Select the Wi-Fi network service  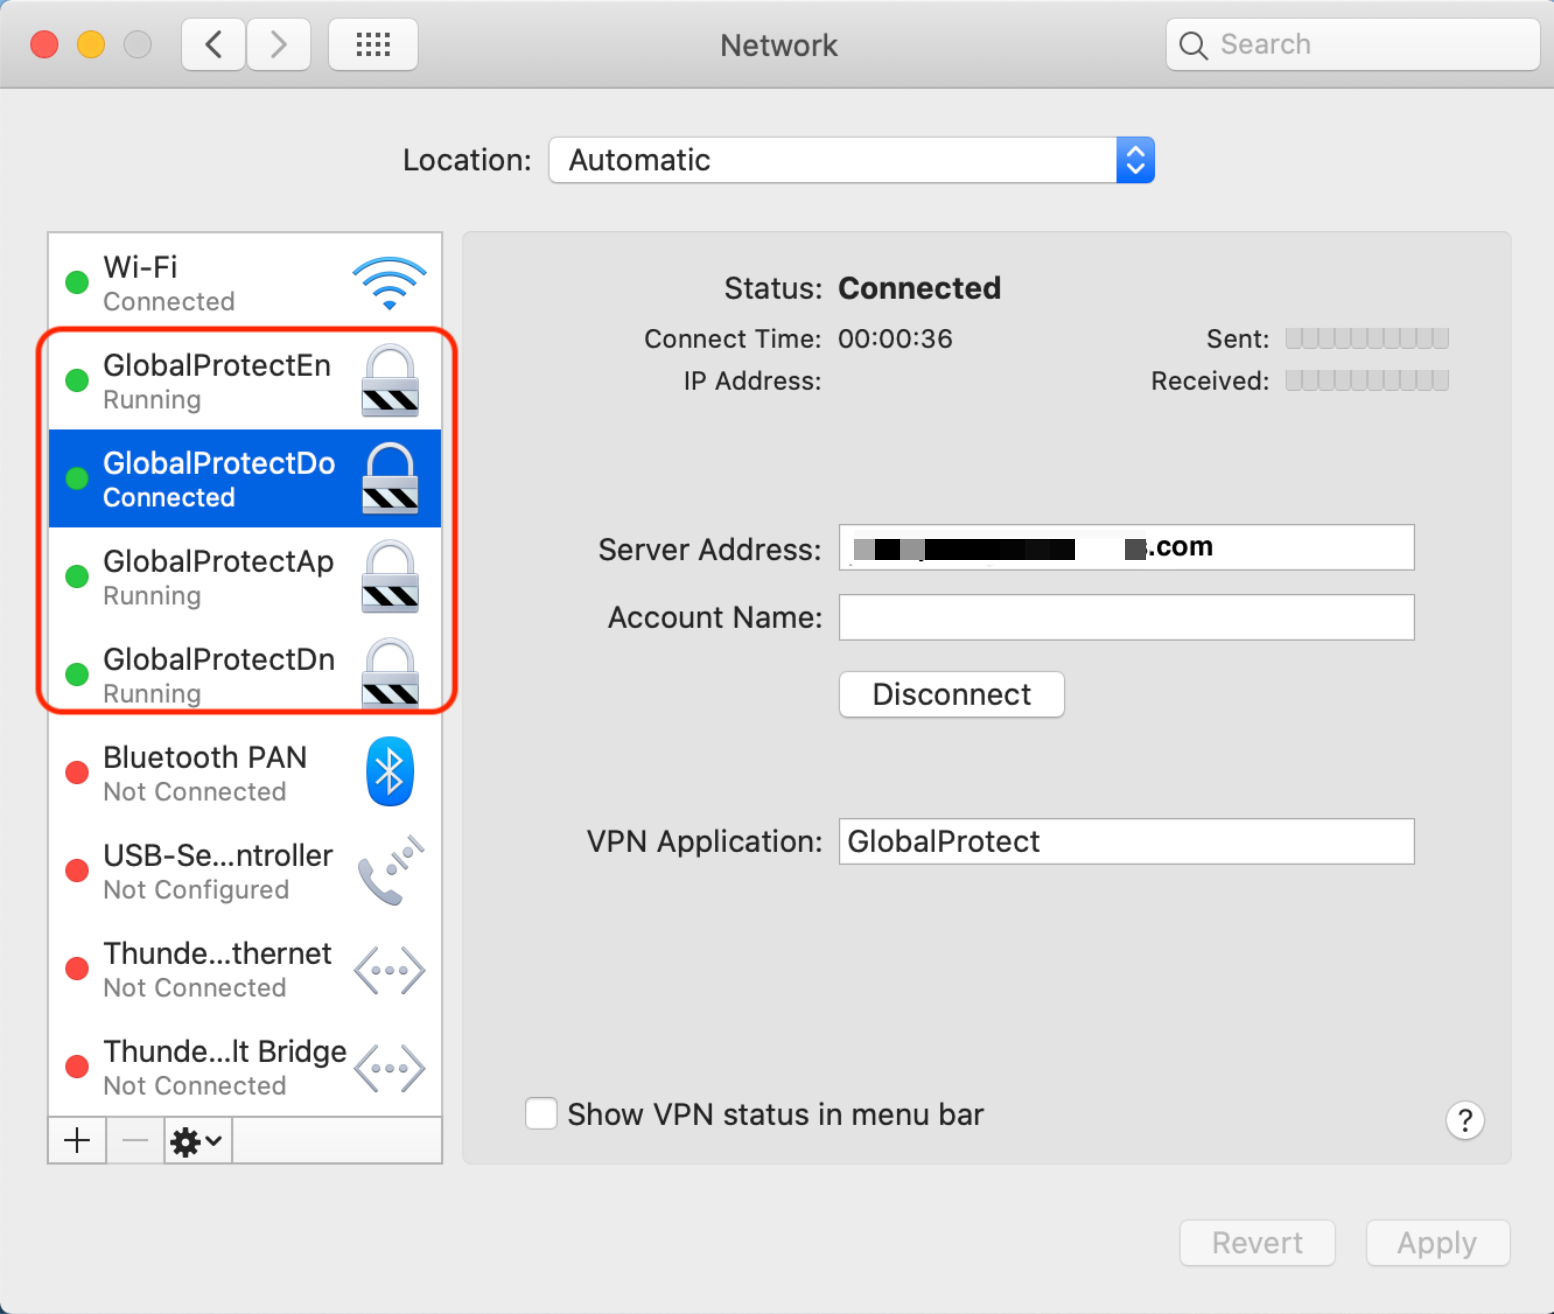tap(245, 283)
